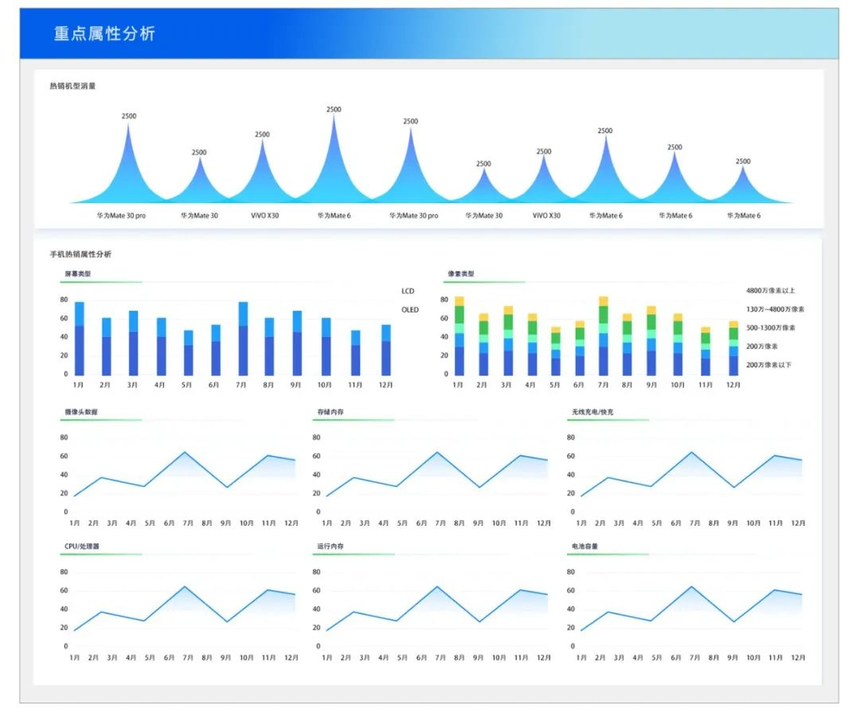Click the 12月 stacked bar in 像素类型 chart
Screen dimensions: 860x725
point(733,348)
